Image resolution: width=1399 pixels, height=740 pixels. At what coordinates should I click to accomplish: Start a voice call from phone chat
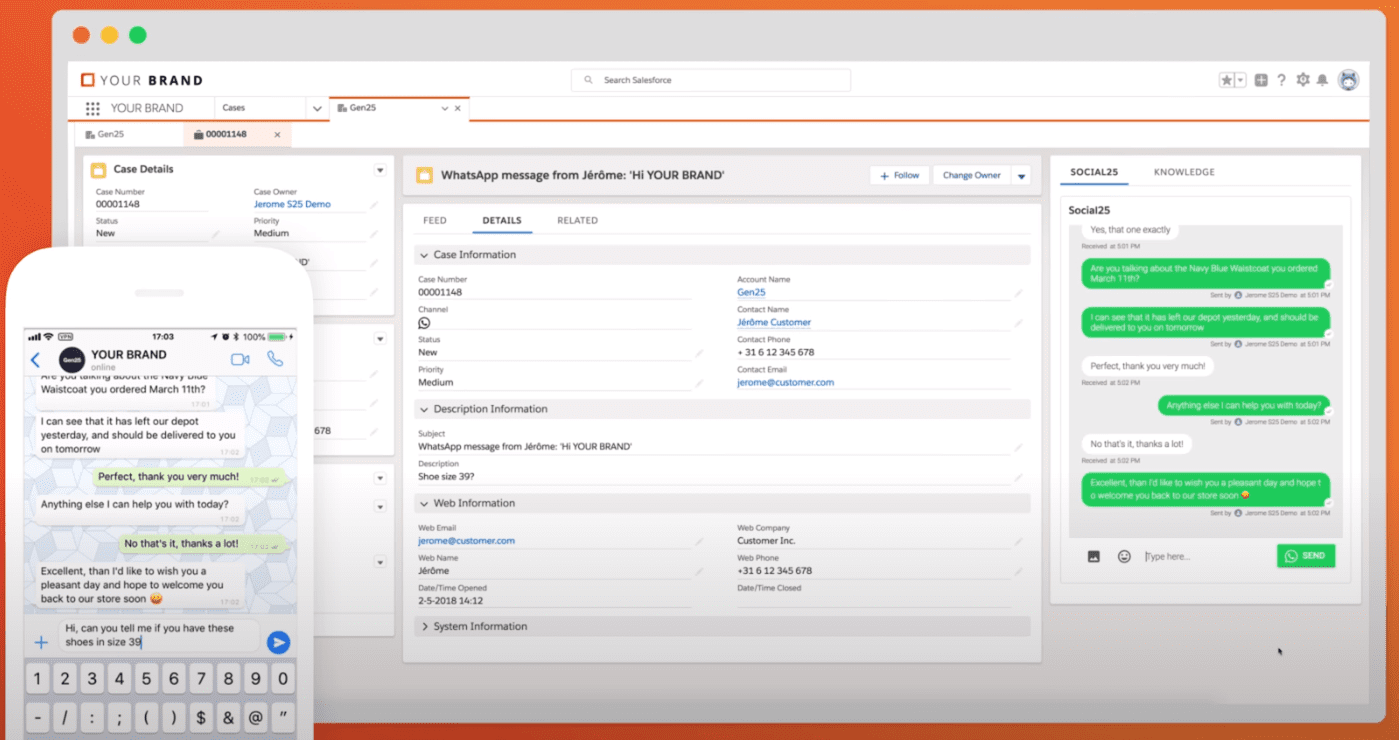click(x=275, y=359)
